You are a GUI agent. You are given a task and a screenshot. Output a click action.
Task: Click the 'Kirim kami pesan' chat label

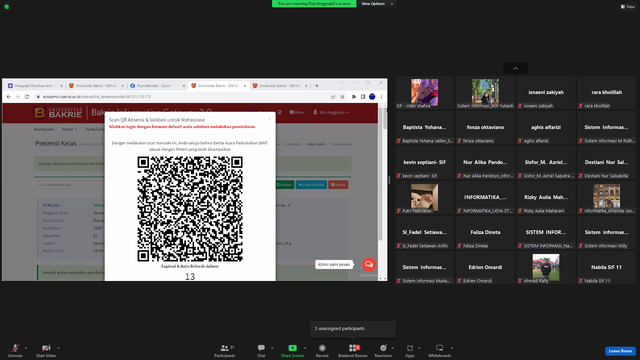tap(334, 264)
